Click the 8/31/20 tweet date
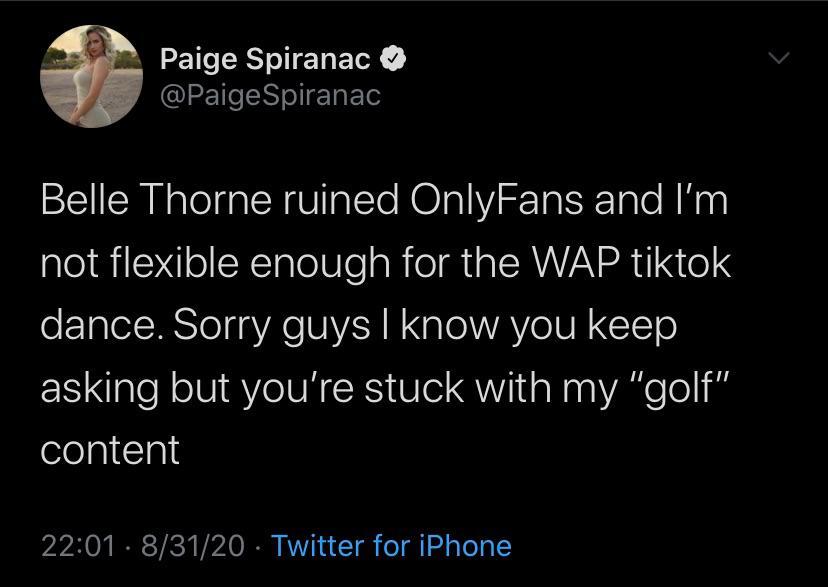Viewport: 828px width, 587px height. click(195, 546)
